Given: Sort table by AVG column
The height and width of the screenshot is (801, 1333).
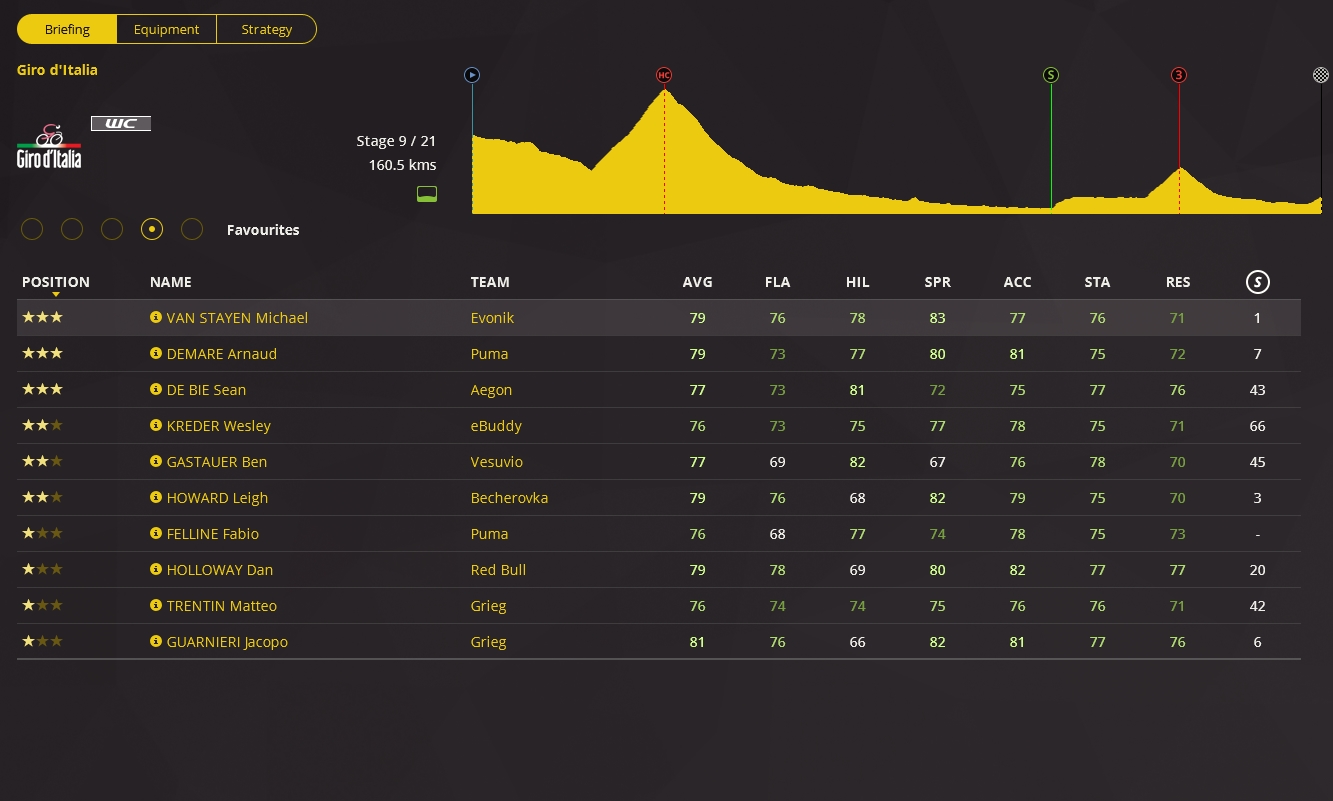Looking at the screenshot, I should click(x=697, y=282).
